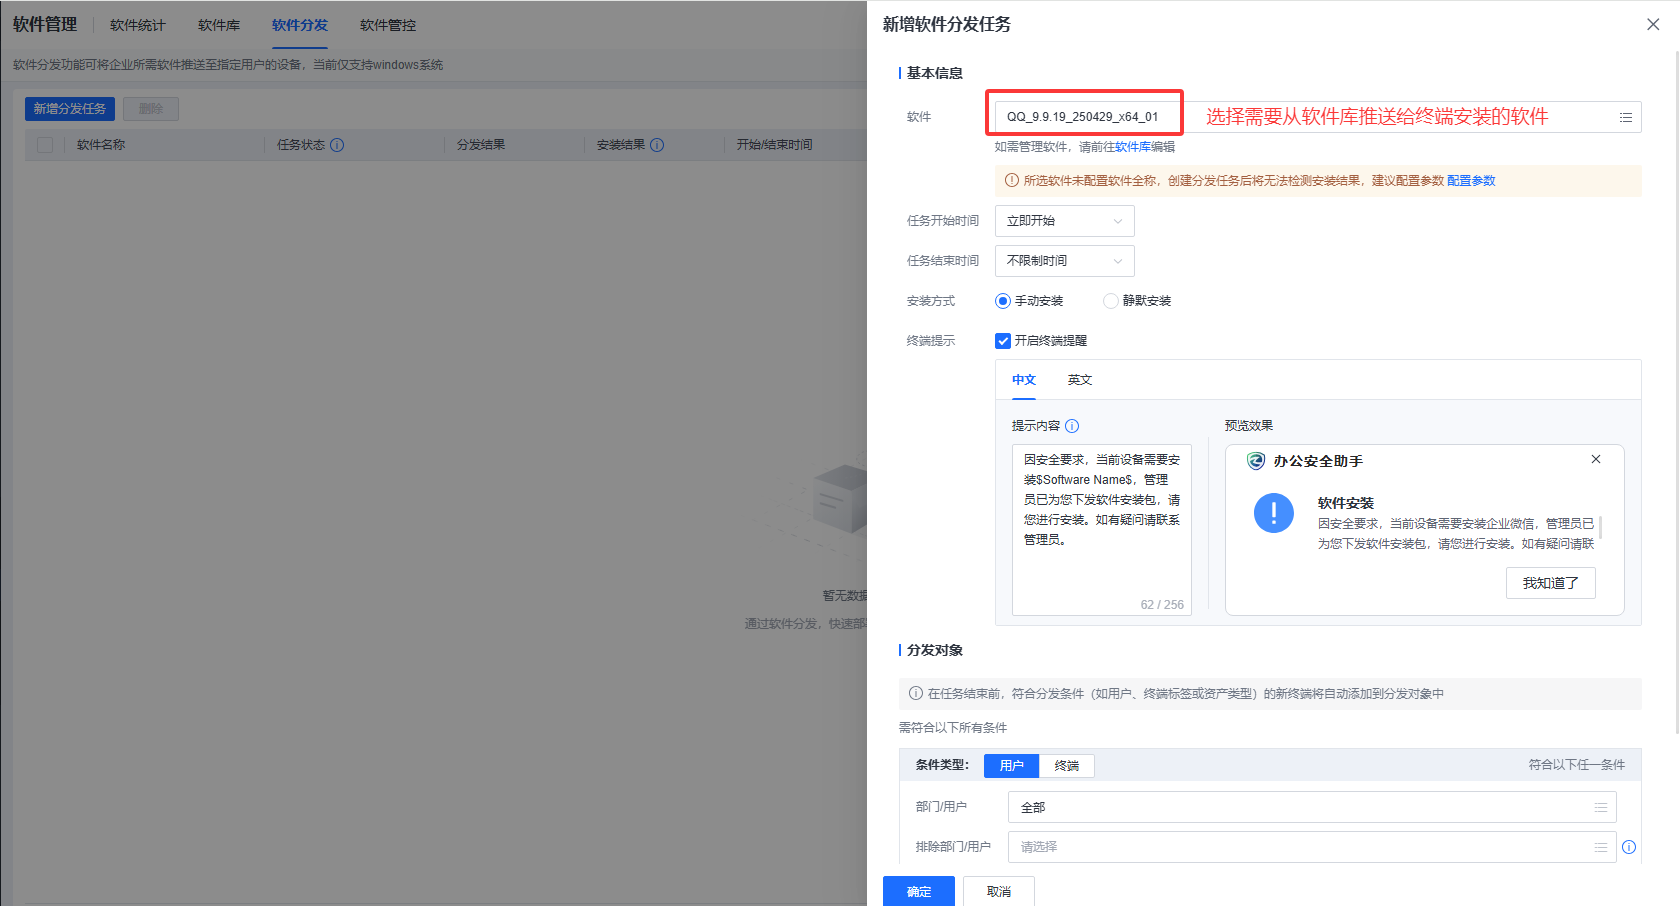Select 手动安装 radio option
Screen dimensions: 1680x906
(x=1003, y=301)
